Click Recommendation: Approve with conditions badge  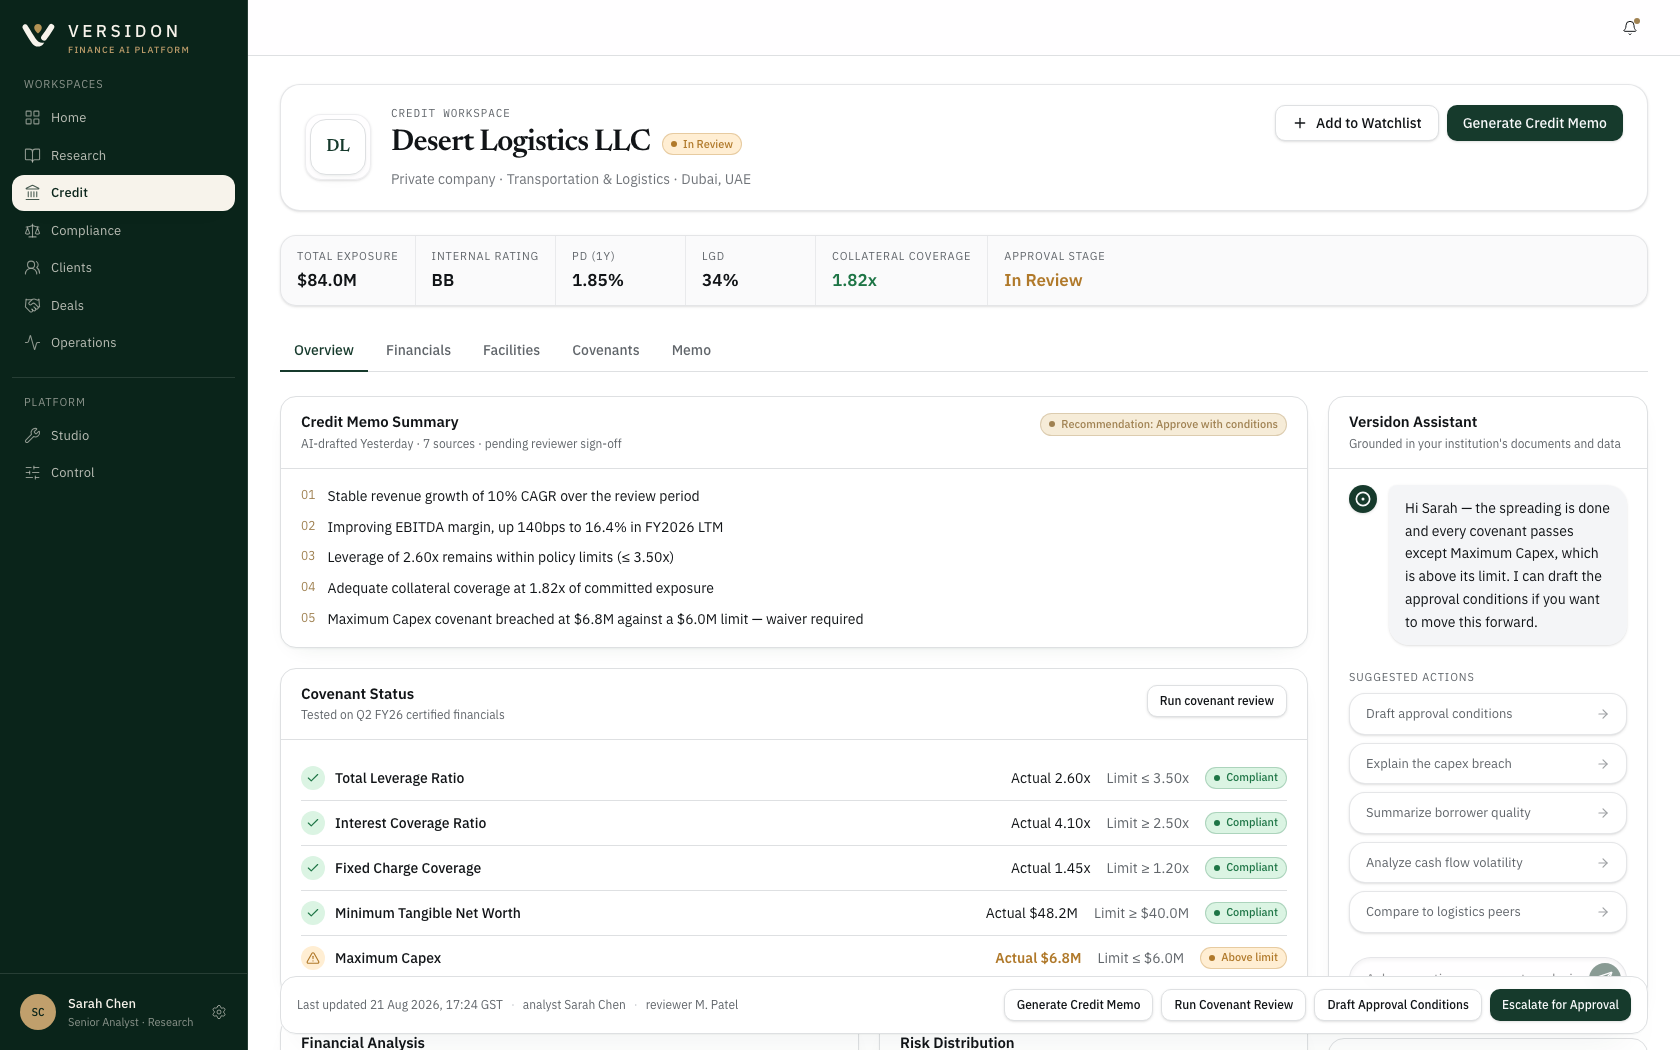click(x=1163, y=424)
